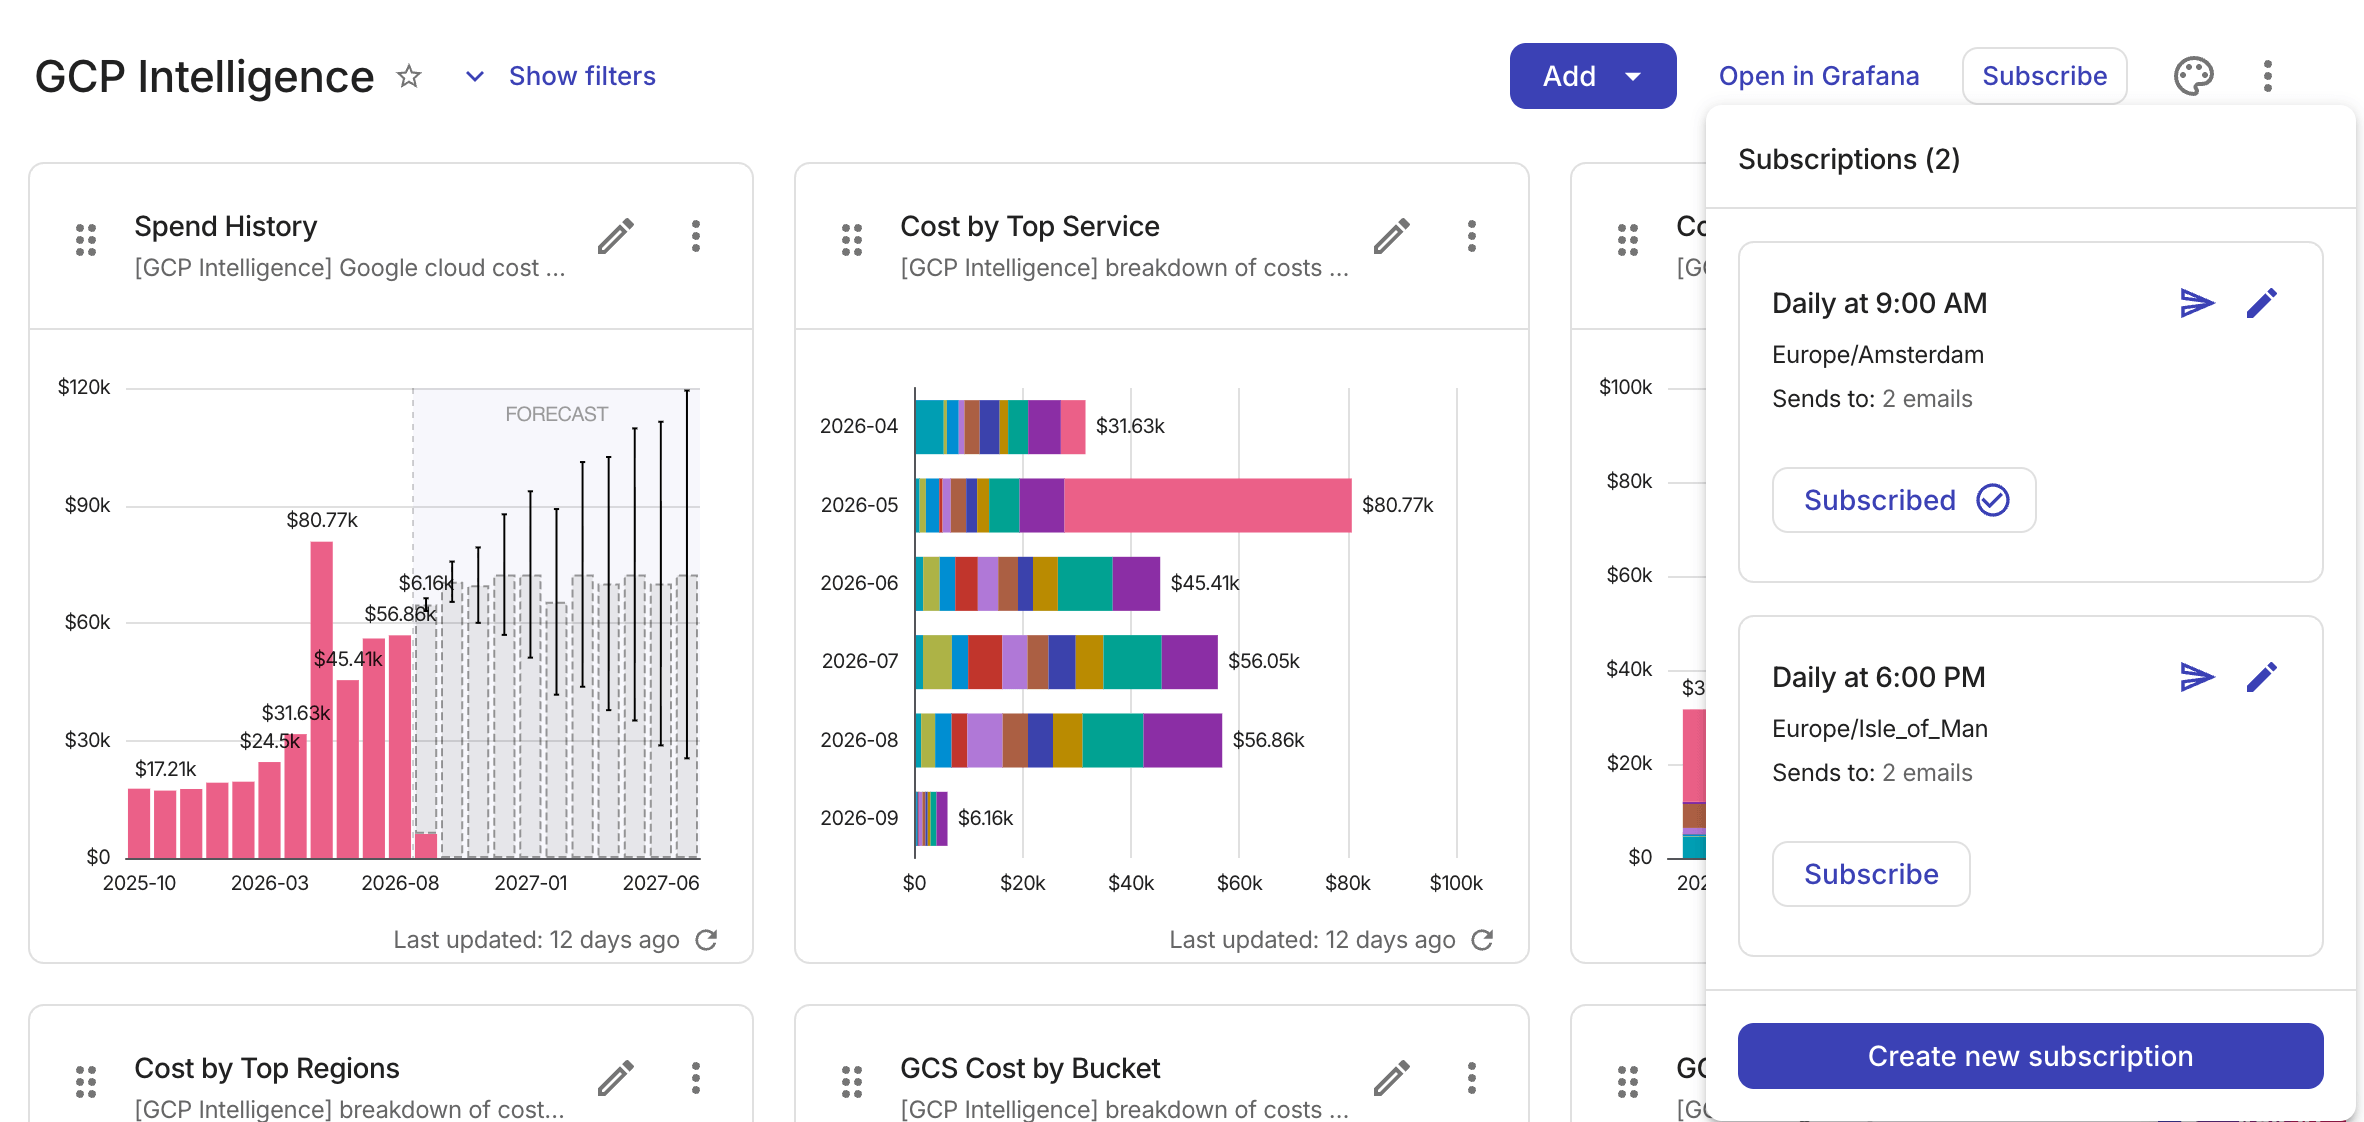
Task: Expand filters with the chevron beside Show filters
Action: pyautogui.click(x=475, y=76)
